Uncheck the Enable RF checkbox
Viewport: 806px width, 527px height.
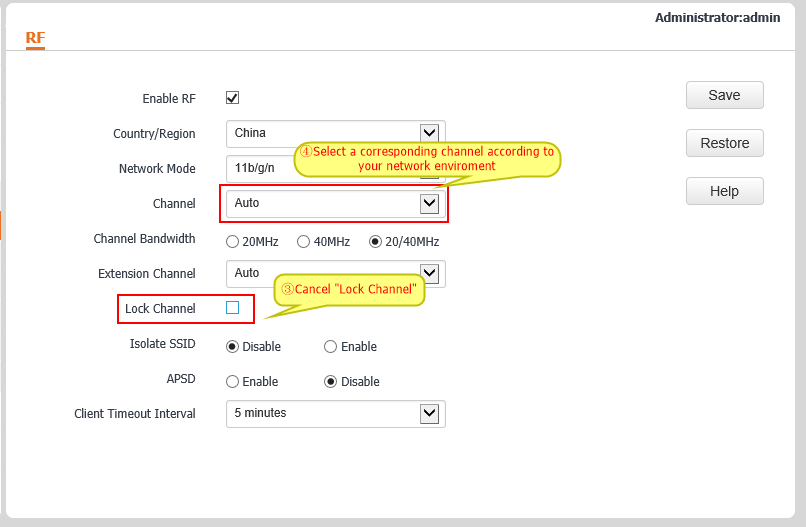[232, 98]
